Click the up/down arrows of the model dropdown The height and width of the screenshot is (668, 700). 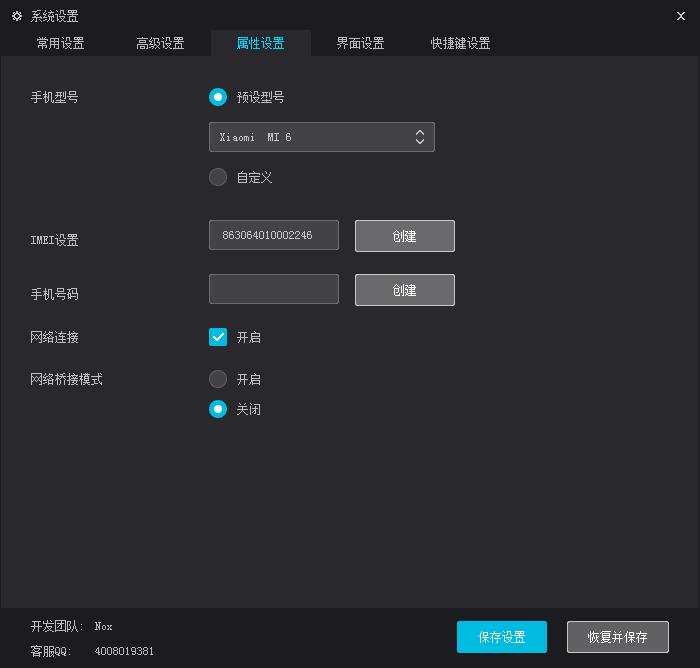pyautogui.click(x=420, y=137)
